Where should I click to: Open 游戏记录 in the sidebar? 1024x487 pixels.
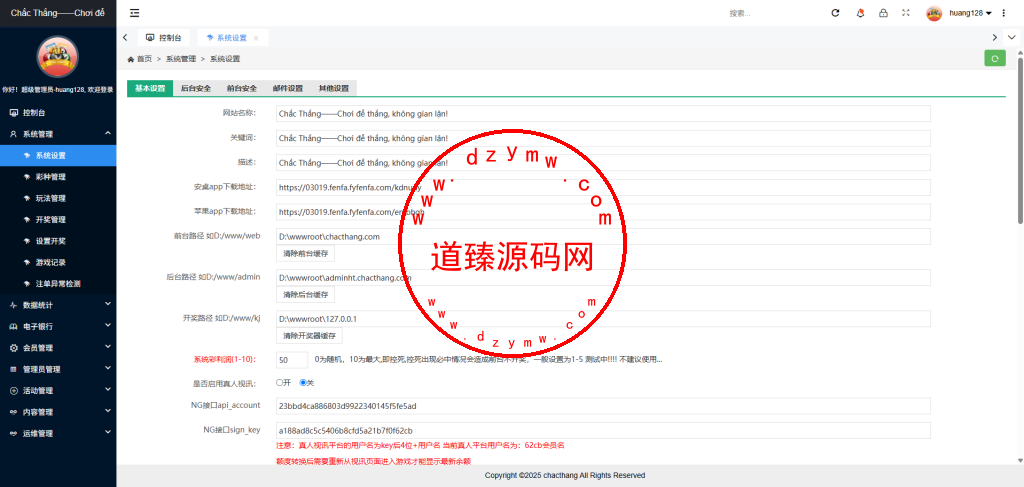tap(58, 262)
